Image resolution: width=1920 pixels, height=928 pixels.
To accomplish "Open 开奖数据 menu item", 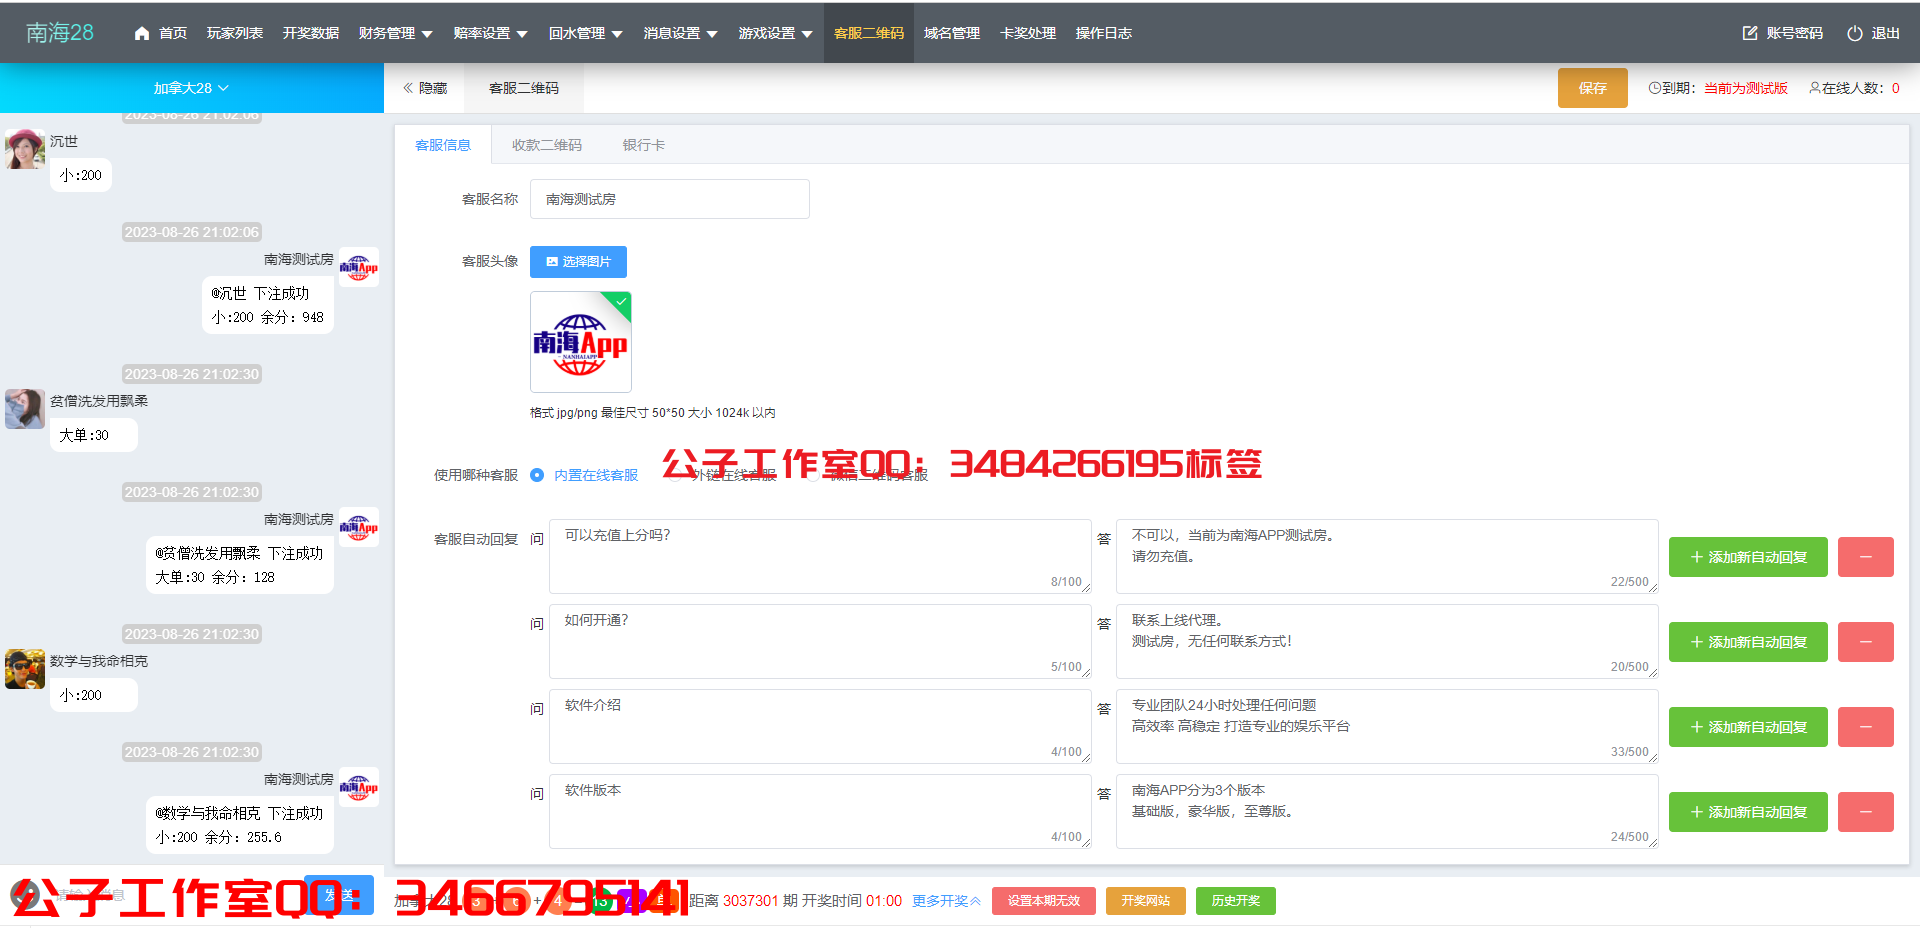I will pyautogui.click(x=311, y=33).
